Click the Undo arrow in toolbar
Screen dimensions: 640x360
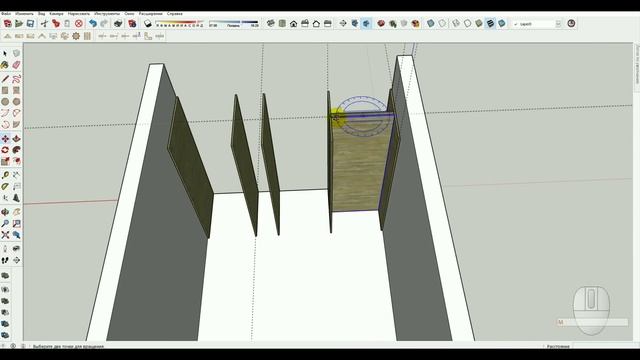[93, 24]
